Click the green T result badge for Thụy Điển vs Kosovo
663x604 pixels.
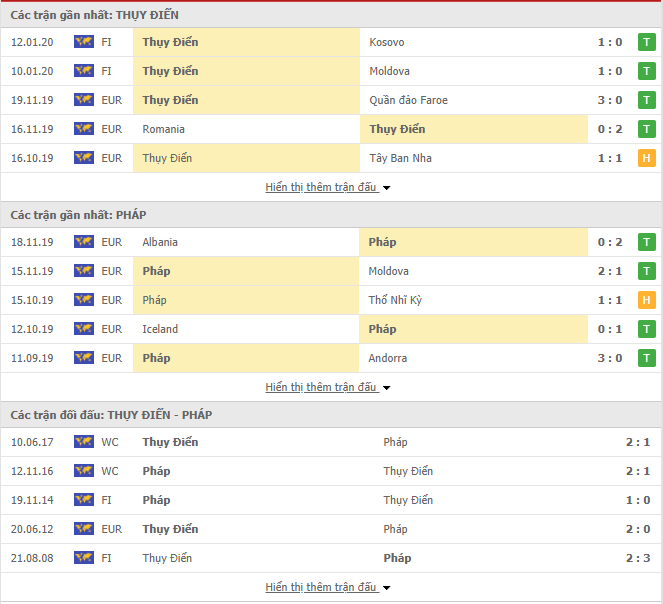(647, 42)
